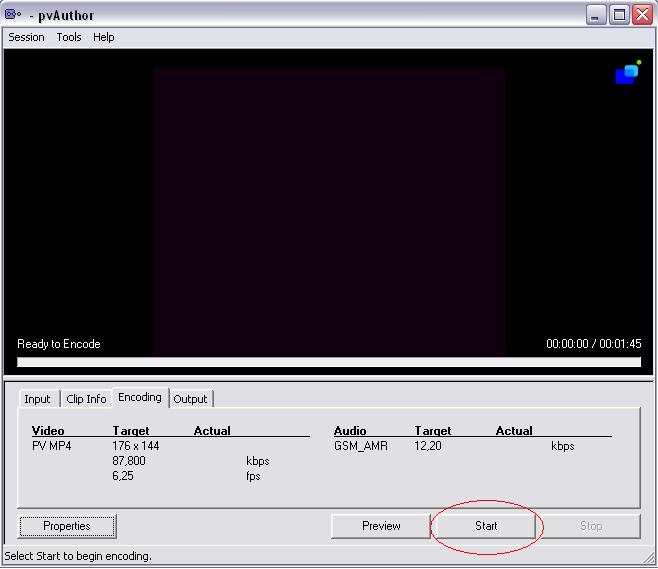Click the '87,800' target bitrate value
Image resolution: width=658 pixels, height=569 pixels.
click(x=129, y=461)
